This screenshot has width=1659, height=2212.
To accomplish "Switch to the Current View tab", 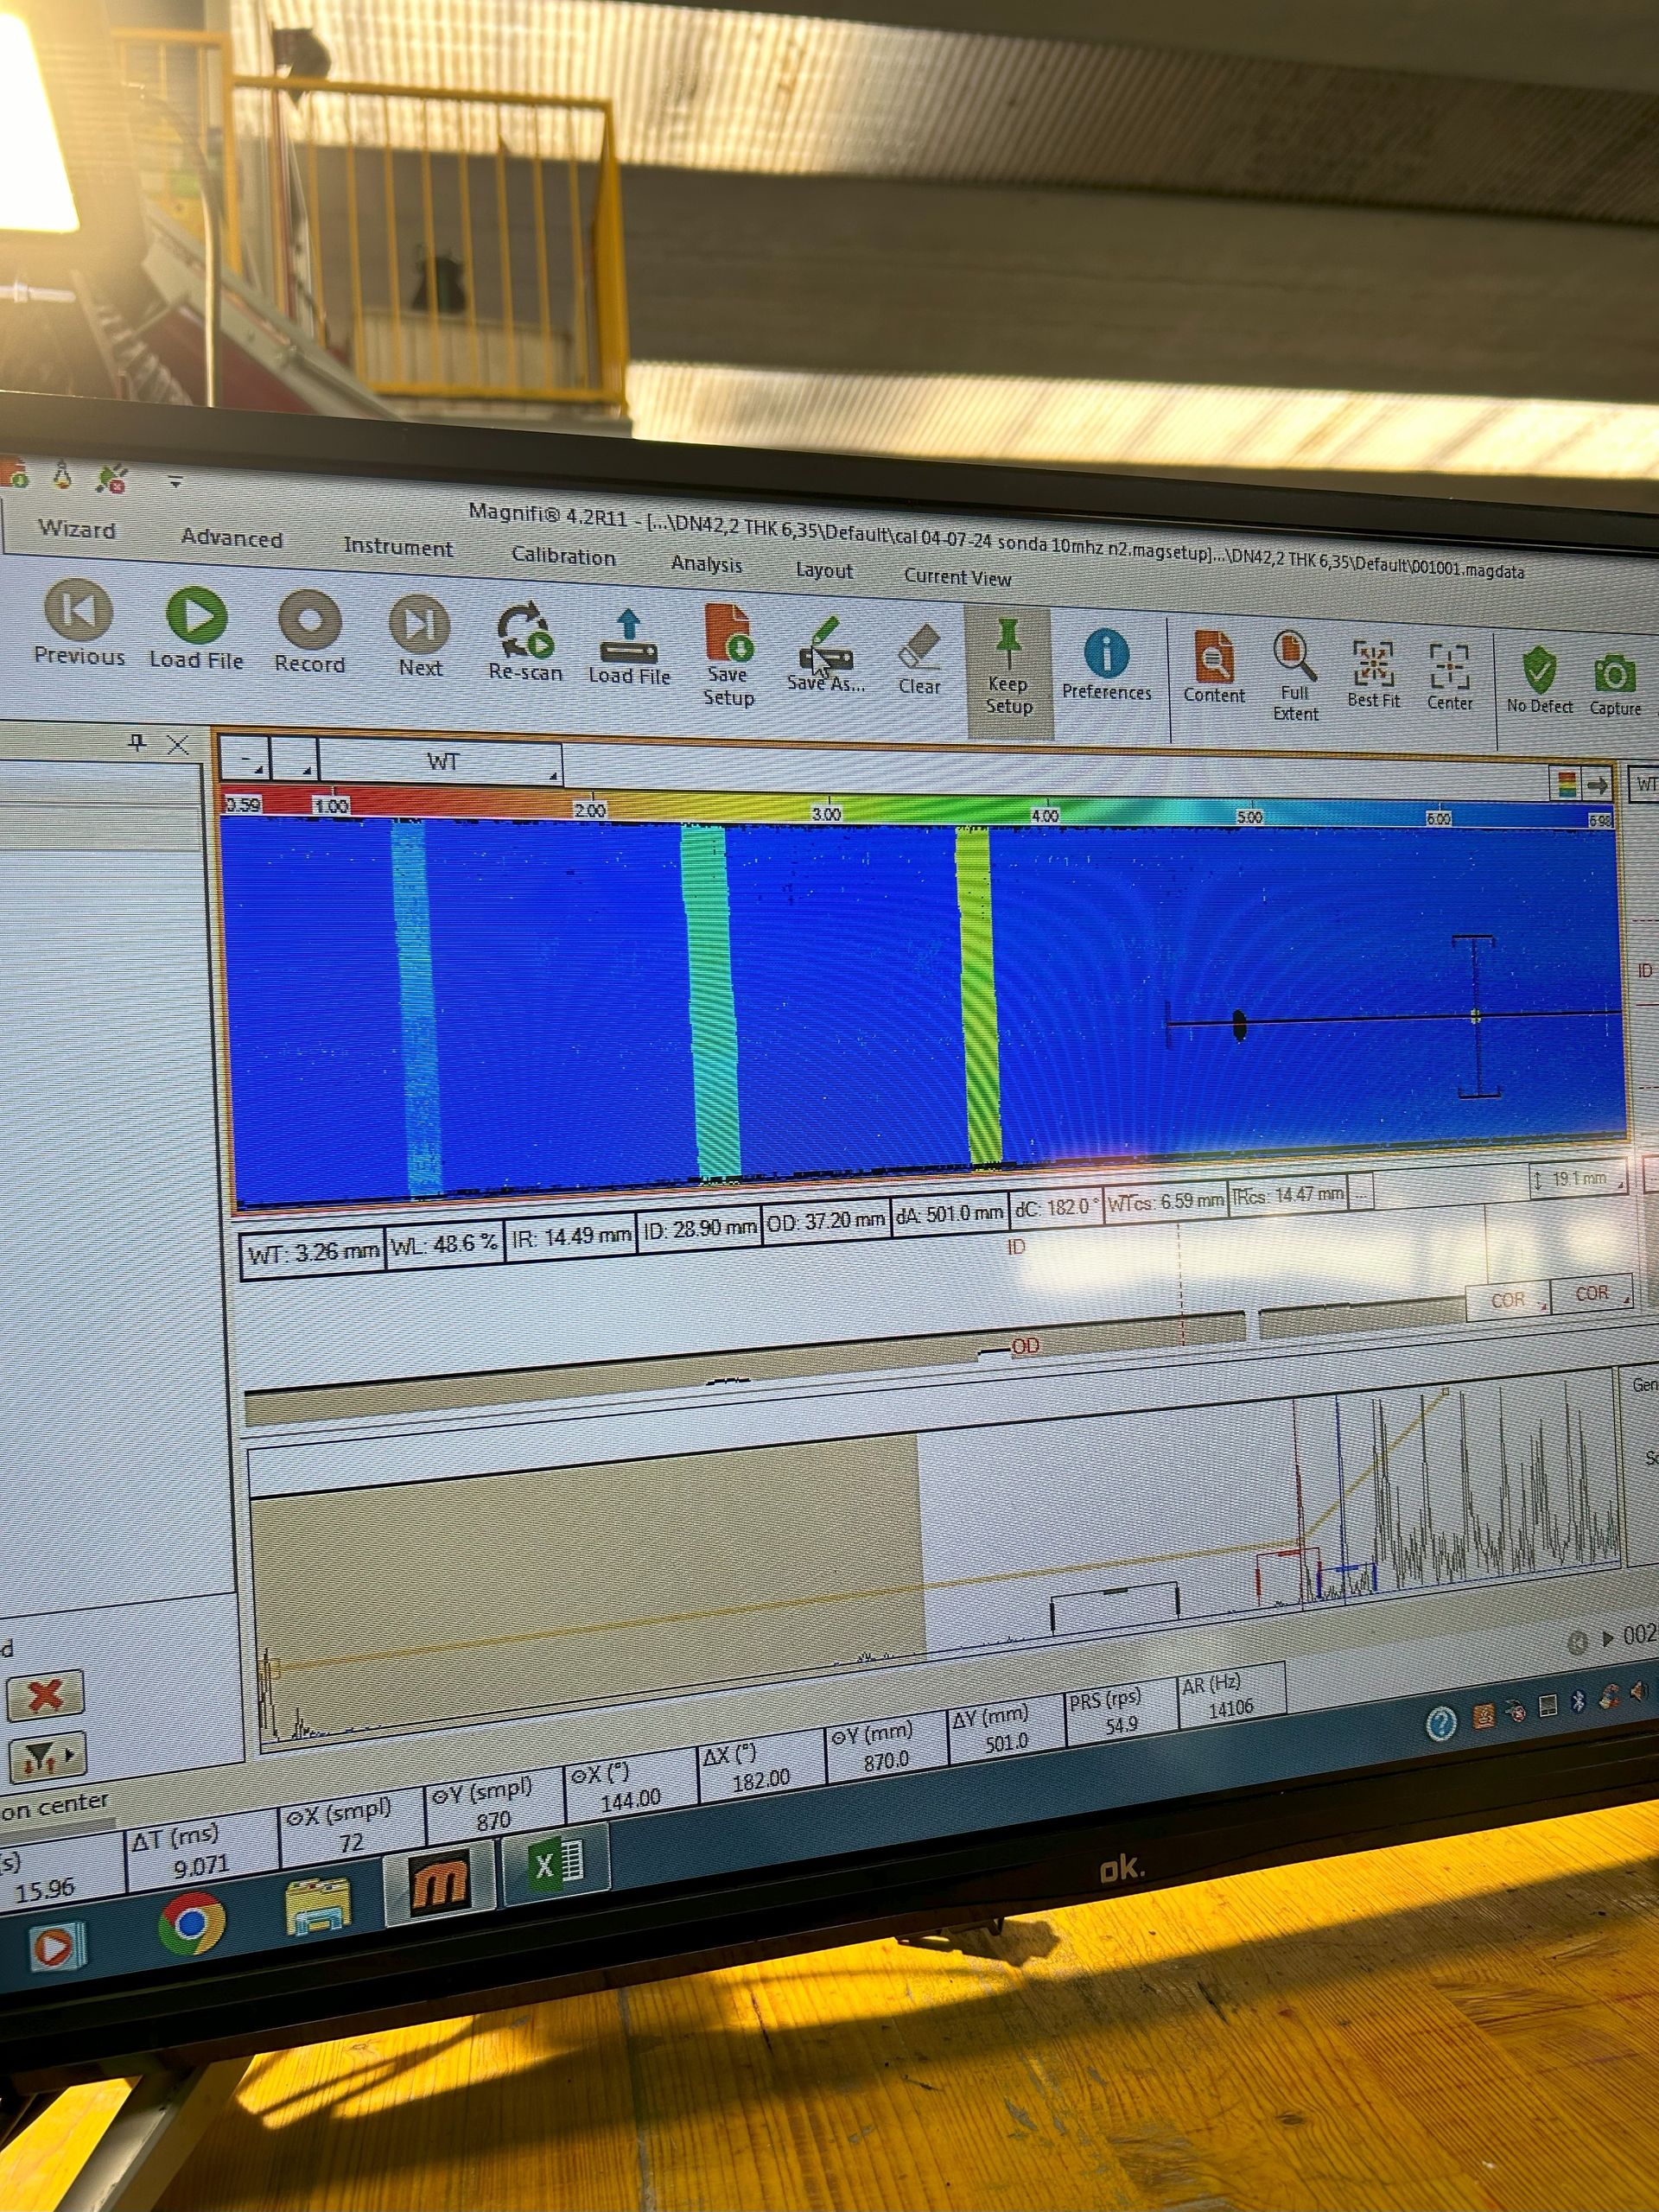I will (x=957, y=577).
